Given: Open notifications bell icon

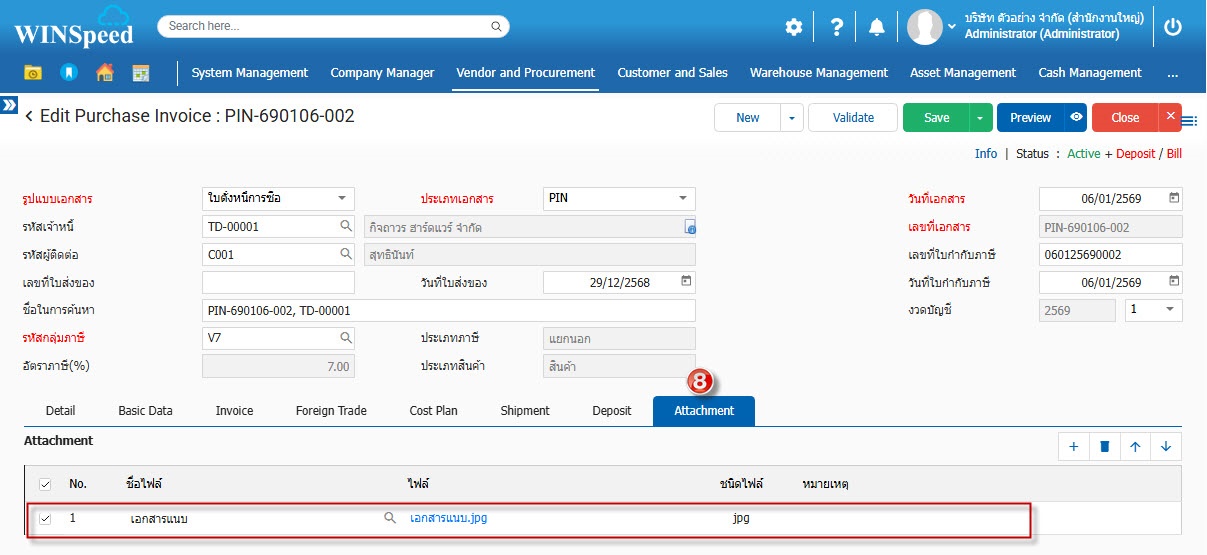Looking at the screenshot, I should click(877, 28).
